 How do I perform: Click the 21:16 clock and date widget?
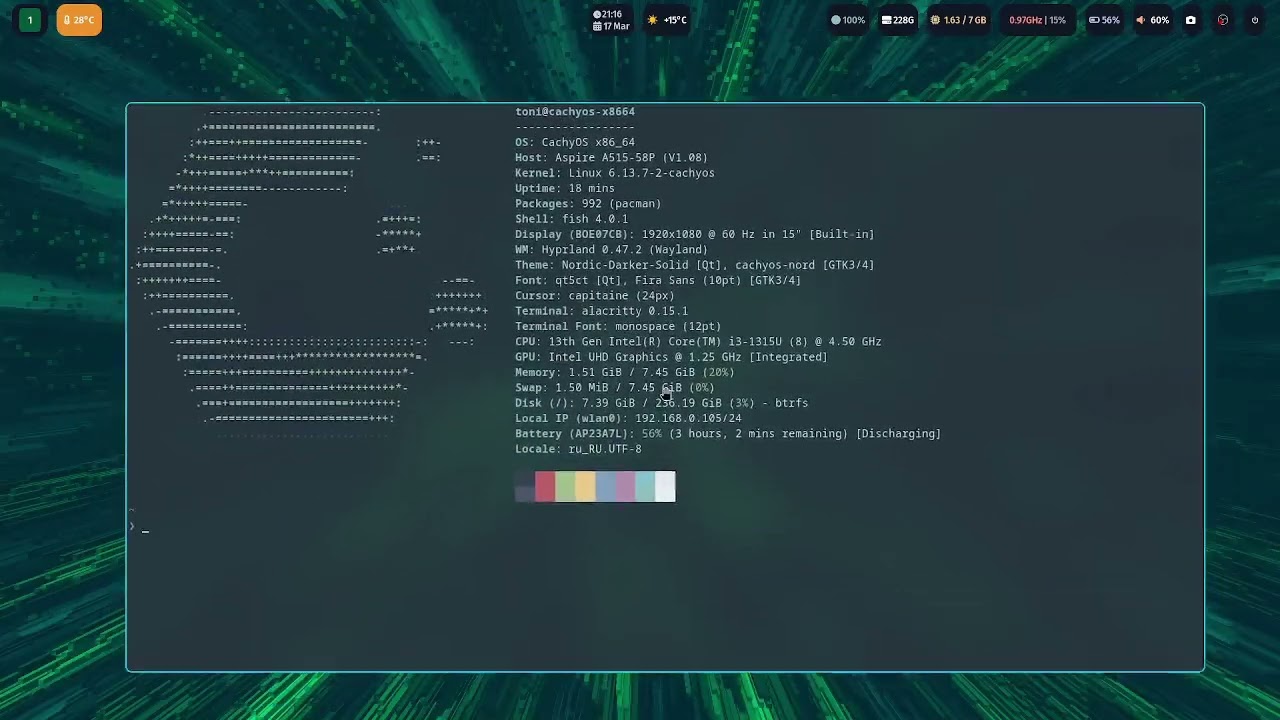coord(611,20)
